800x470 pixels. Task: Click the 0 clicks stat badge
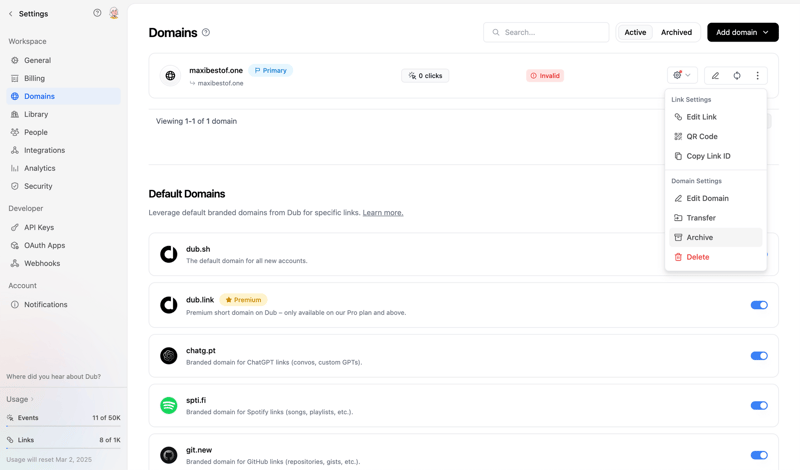pyautogui.click(x=425, y=76)
